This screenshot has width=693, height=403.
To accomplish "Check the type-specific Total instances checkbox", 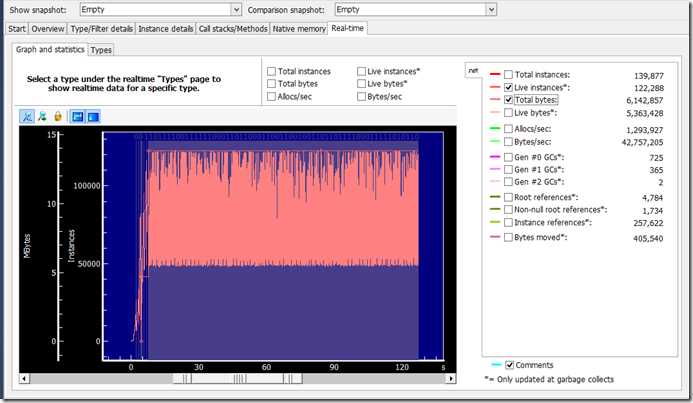I will point(271,71).
